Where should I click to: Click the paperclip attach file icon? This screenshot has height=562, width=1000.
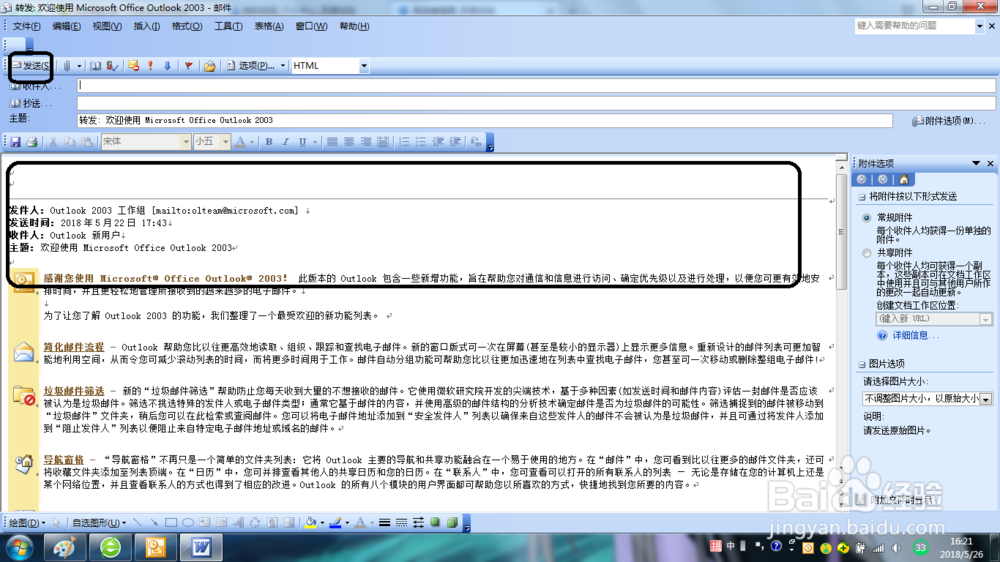coord(67,66)
